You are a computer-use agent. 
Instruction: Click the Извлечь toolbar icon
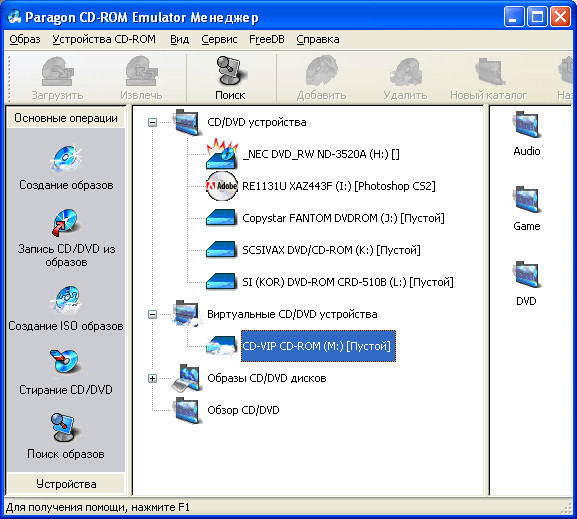coord(141,71)
